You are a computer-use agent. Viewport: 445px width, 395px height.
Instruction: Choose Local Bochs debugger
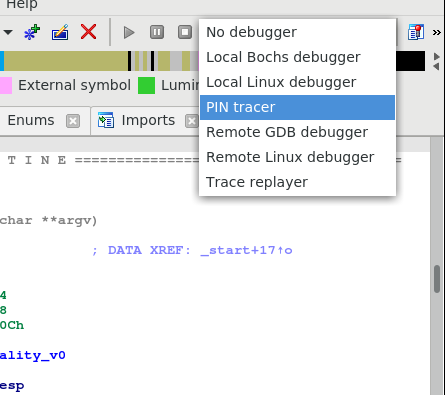(297, 57)
